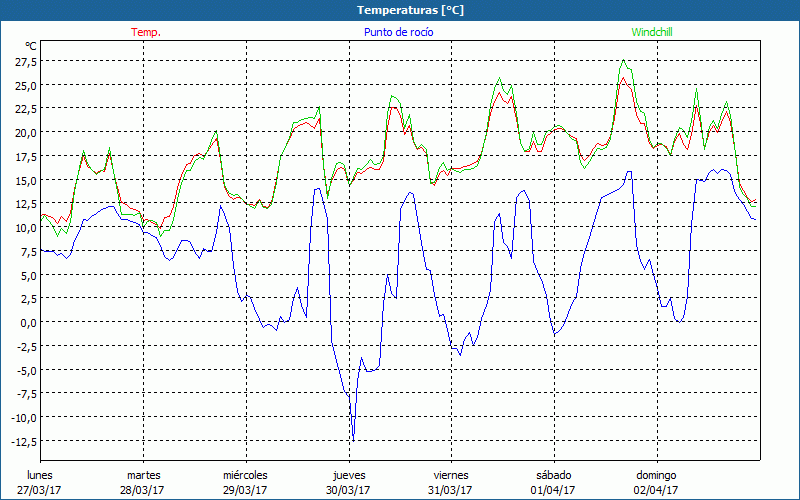Viewport: 800px width, 500px height.
Task: Click the 27,5 value on the temperature axis
Action: click(x=24, y=61)
